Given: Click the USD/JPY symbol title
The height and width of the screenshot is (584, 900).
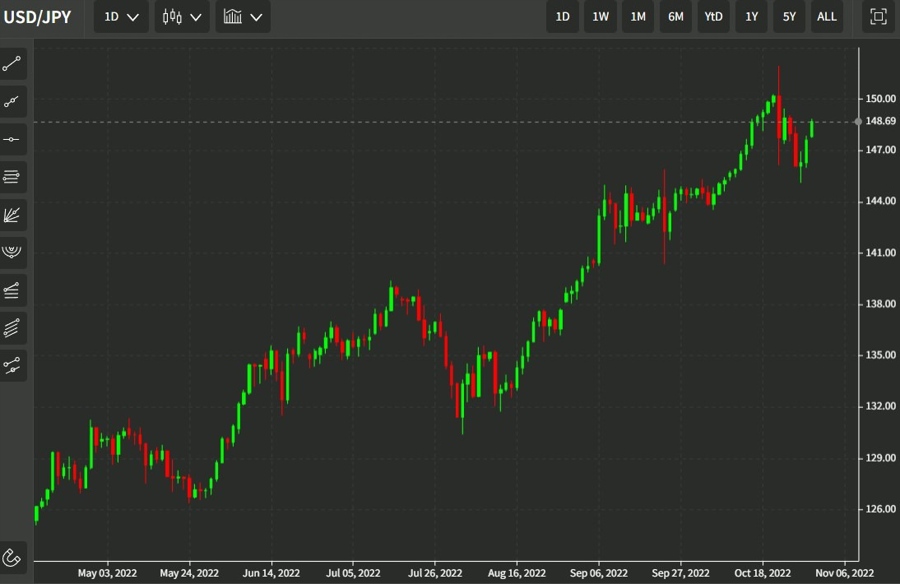Looking at the screenshot, I should pos(37,17).
